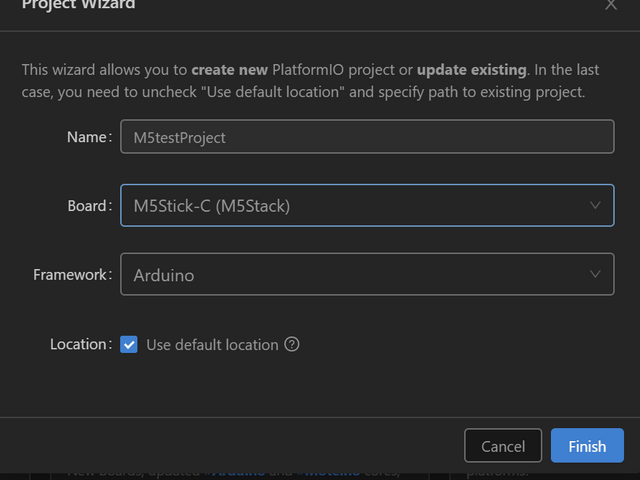Click the Framework field chevron arrow
This screenshot has width=640, height=480.
pyautogui.click(x=595, y=274)
